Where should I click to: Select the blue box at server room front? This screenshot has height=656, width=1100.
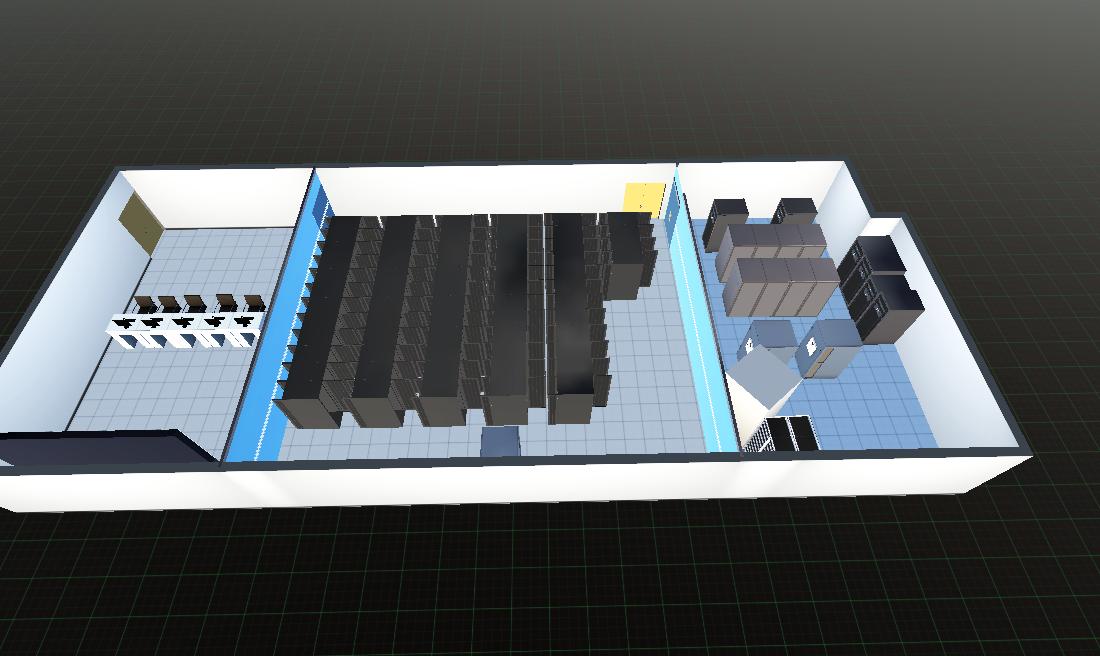(x=500, y=441)
